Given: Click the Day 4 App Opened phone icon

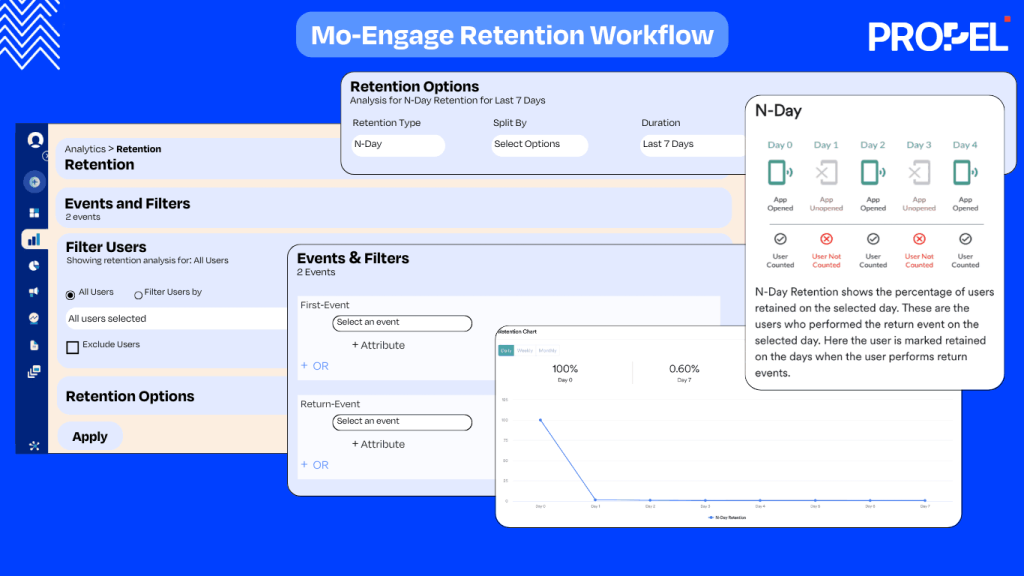Looking at the screenshot, I should click(x=965, y=173).
